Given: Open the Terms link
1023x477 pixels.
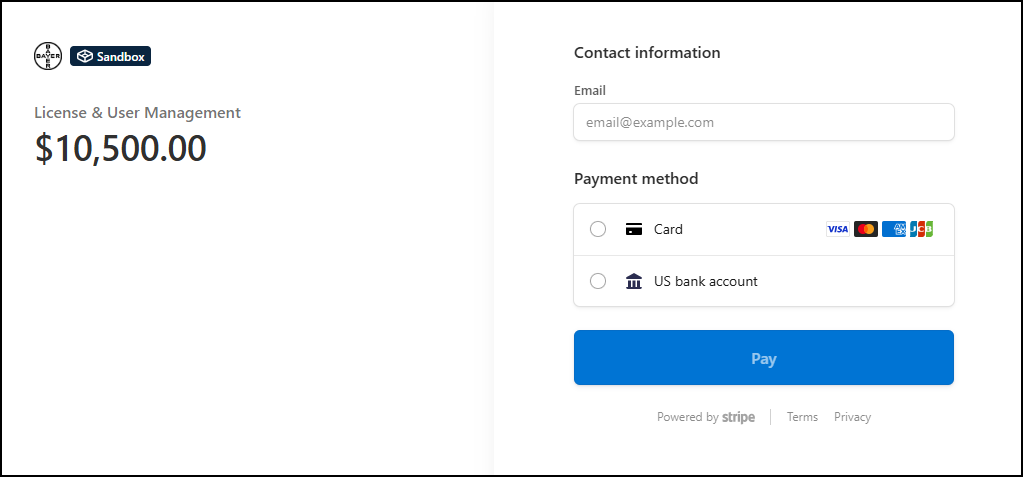Looking at the screenshot, I should (802, 417).
